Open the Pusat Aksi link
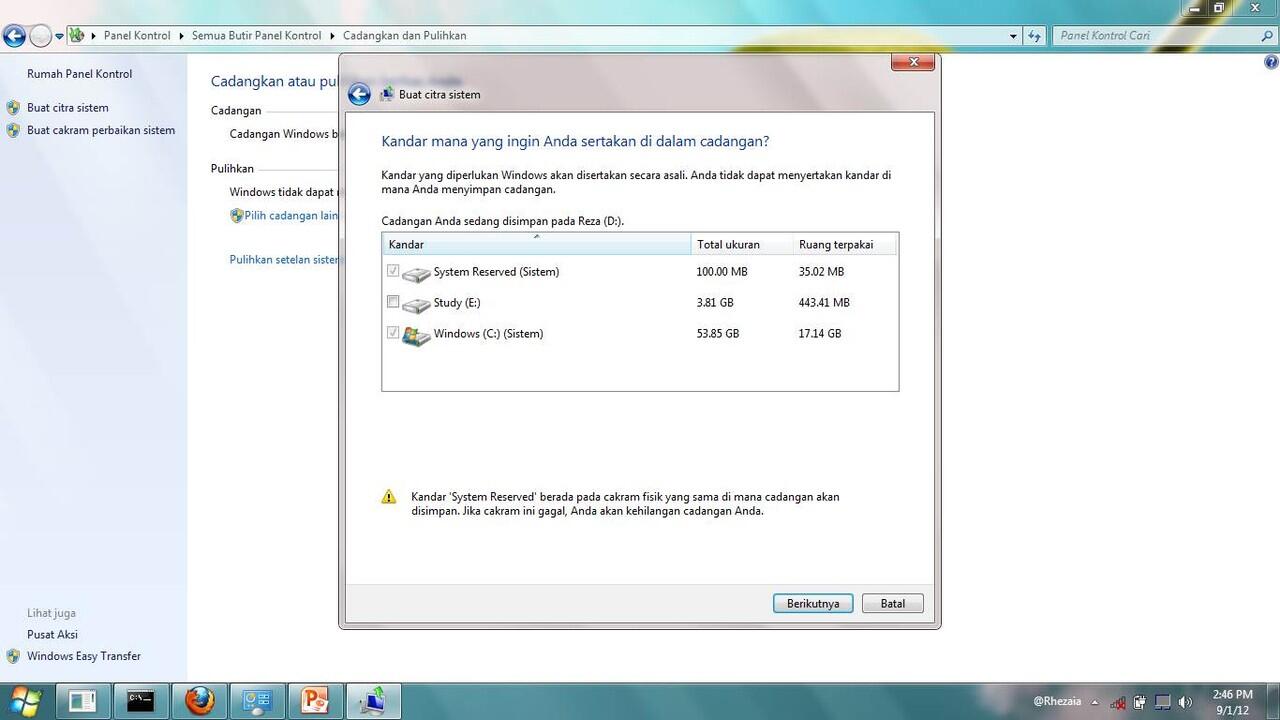Viewport: 1280px width, 720px height. tap(52, 634)
